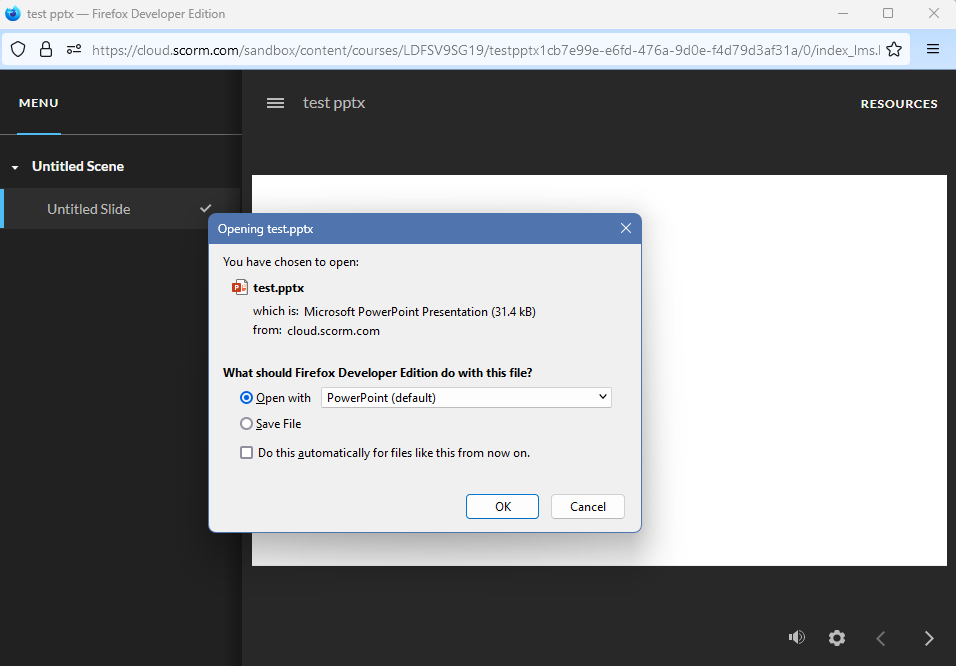Collapse the Untitled Scene section arrow

15,167
